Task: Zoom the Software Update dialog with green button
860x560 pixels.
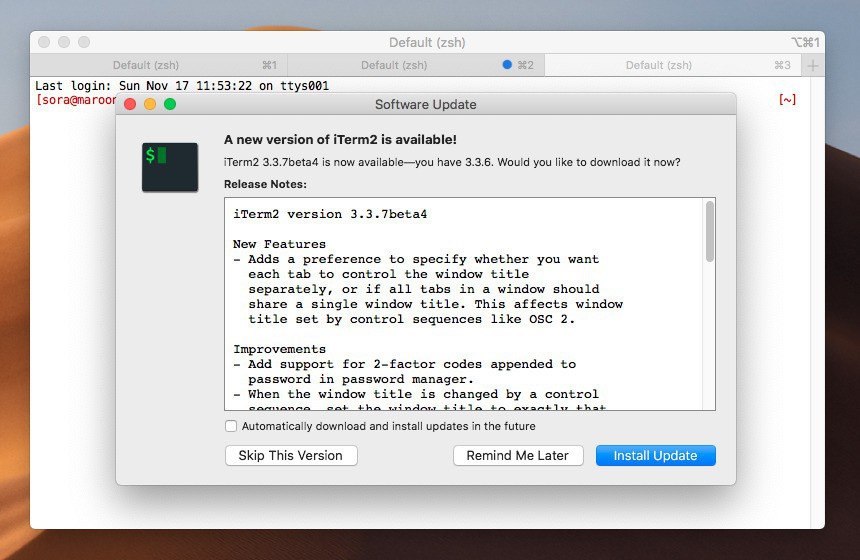Action: 170,104
